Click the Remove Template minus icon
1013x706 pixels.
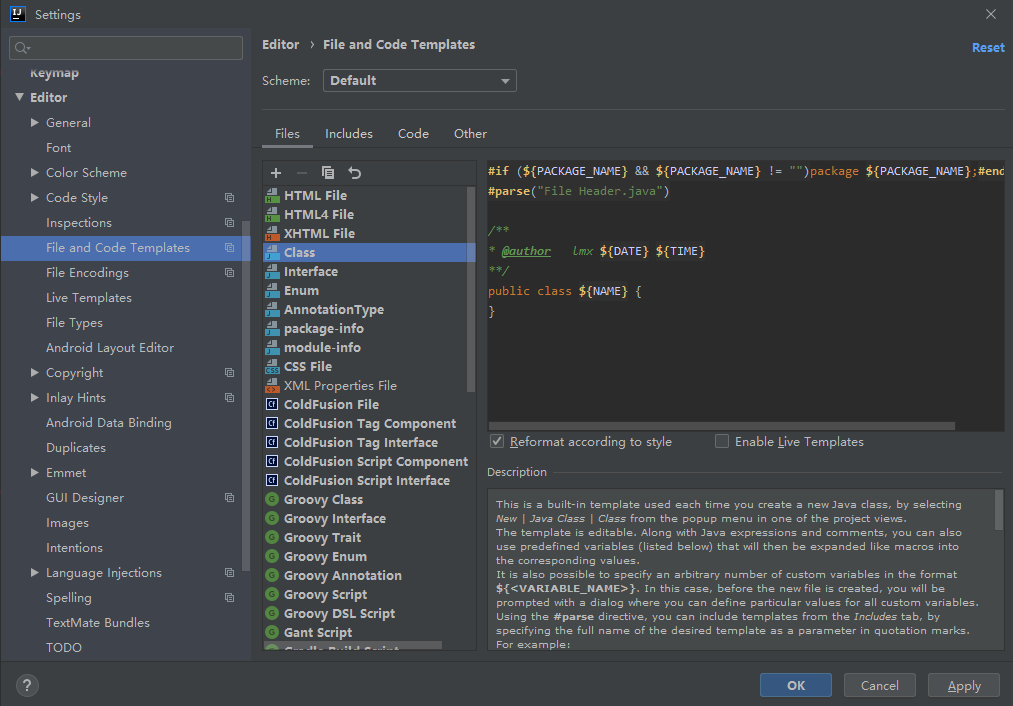(x=302, y=172)
